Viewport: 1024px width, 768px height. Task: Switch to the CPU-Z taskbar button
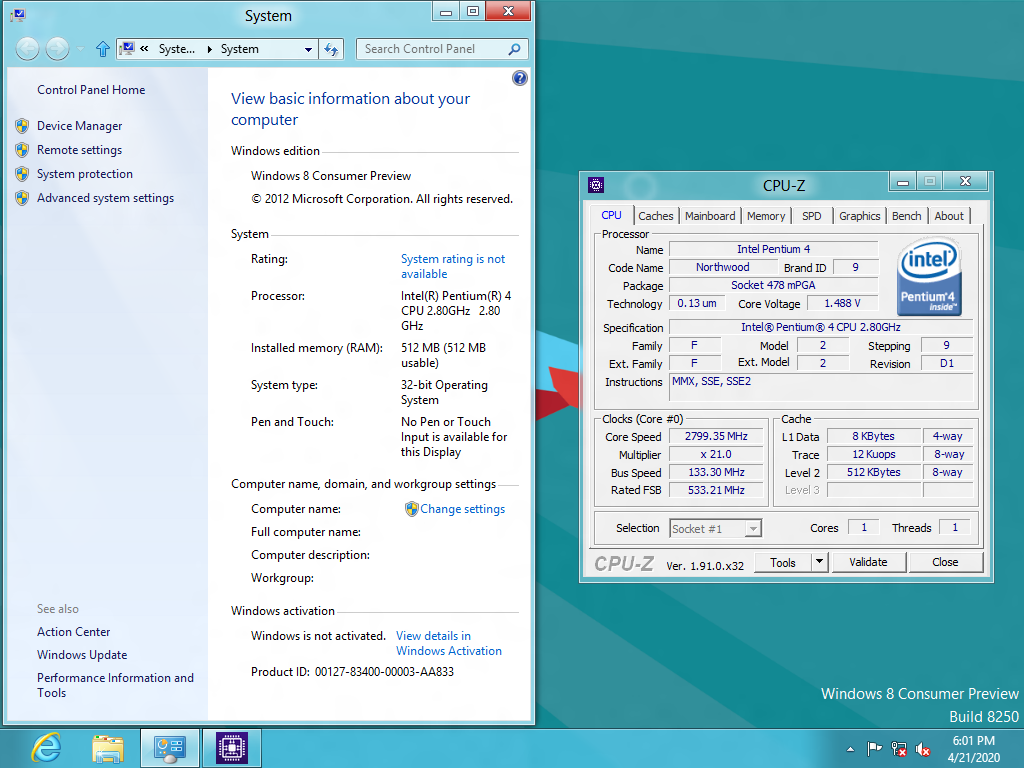click(x=232, y=748)
